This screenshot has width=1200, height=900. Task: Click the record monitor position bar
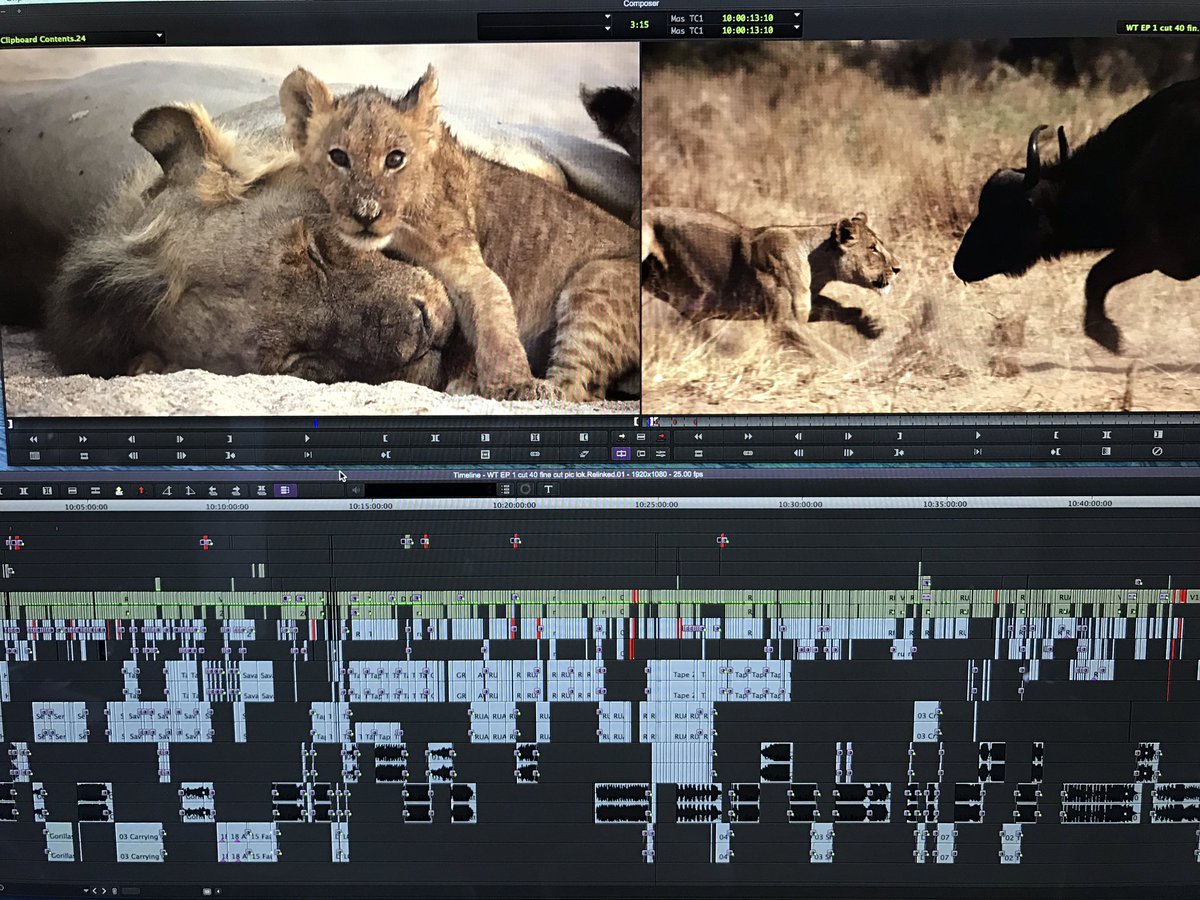921,421
